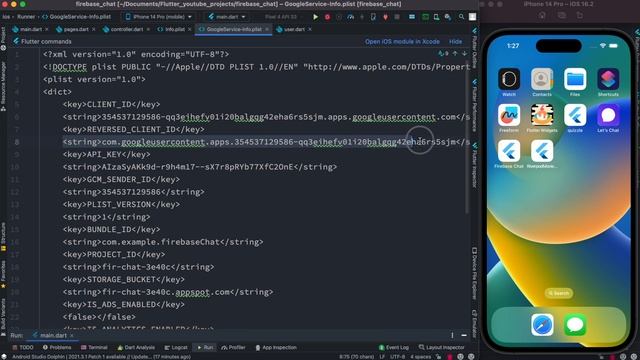The width and height of the screenshot is (640, 360).
Task: Click the red debug bug icon
Action: 327,17
